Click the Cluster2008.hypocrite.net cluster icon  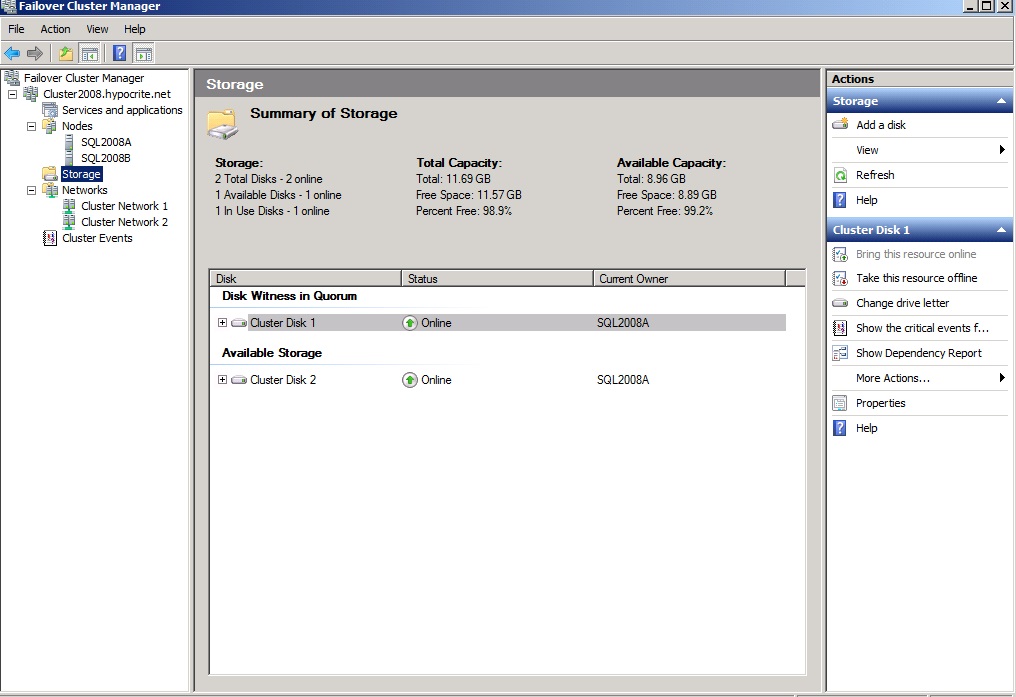point(30,94)
